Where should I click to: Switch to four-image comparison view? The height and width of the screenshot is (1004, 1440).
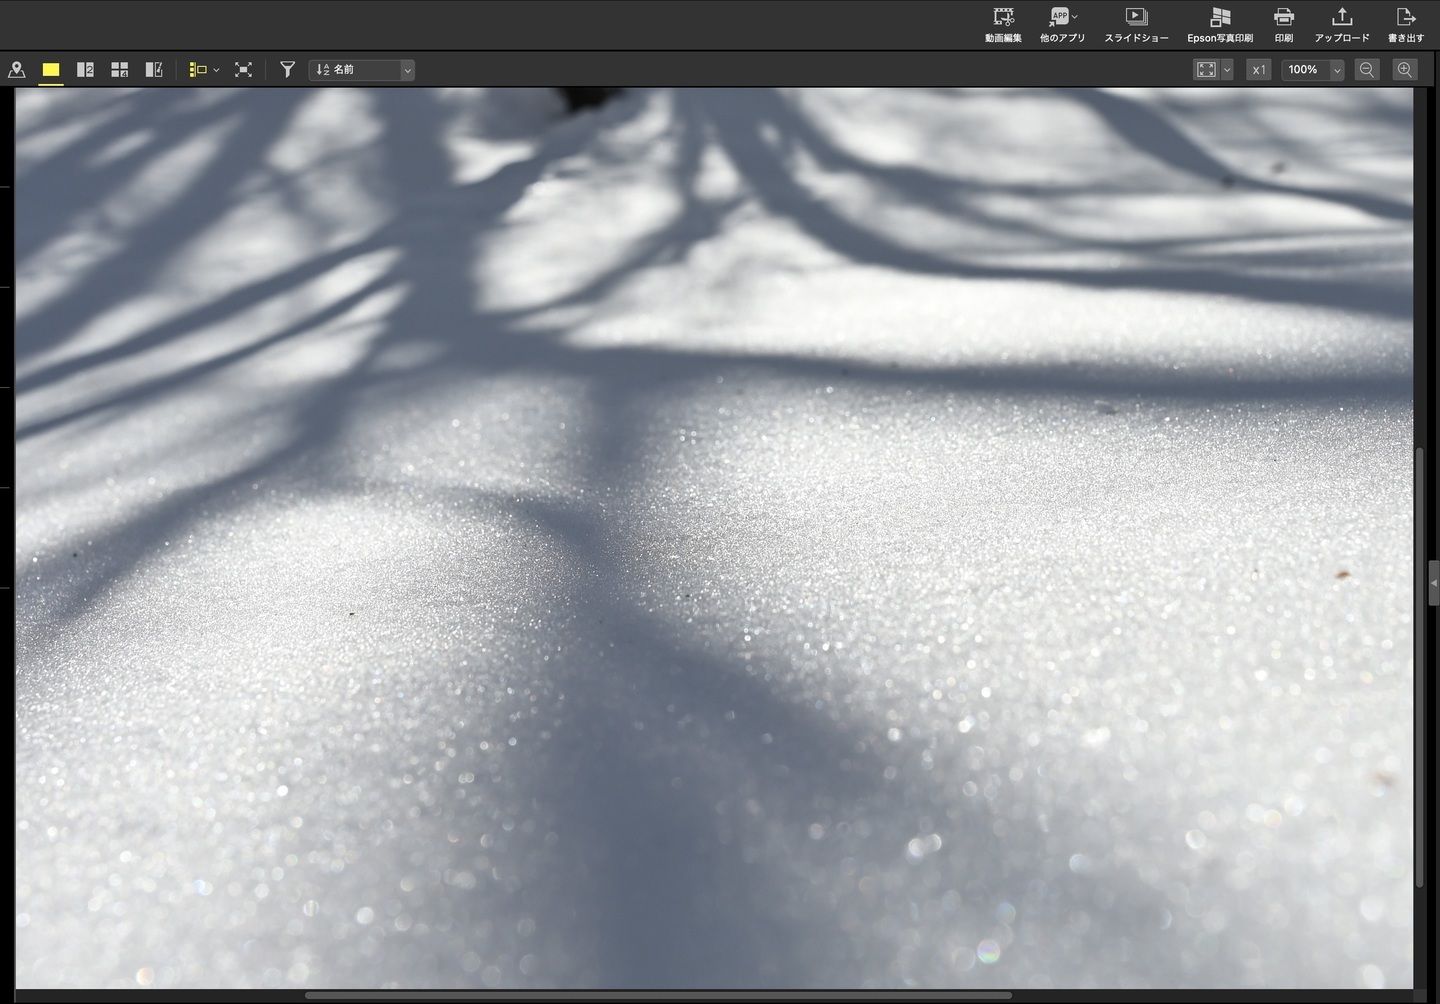[x=119, y=70]
